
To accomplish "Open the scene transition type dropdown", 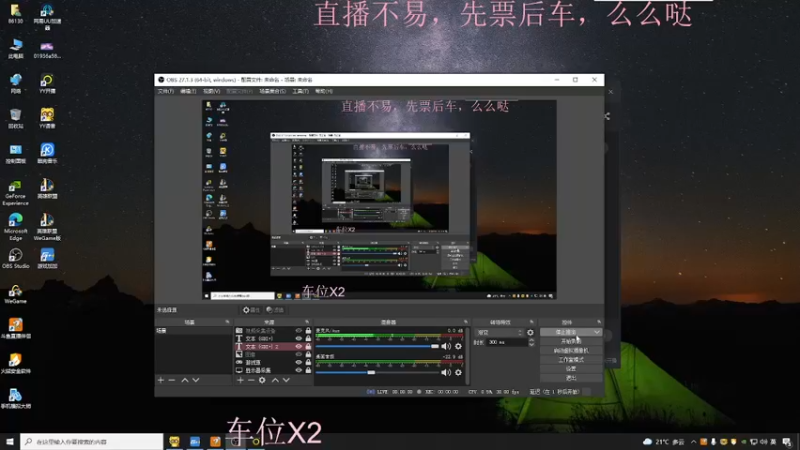I will pos(499,333).
